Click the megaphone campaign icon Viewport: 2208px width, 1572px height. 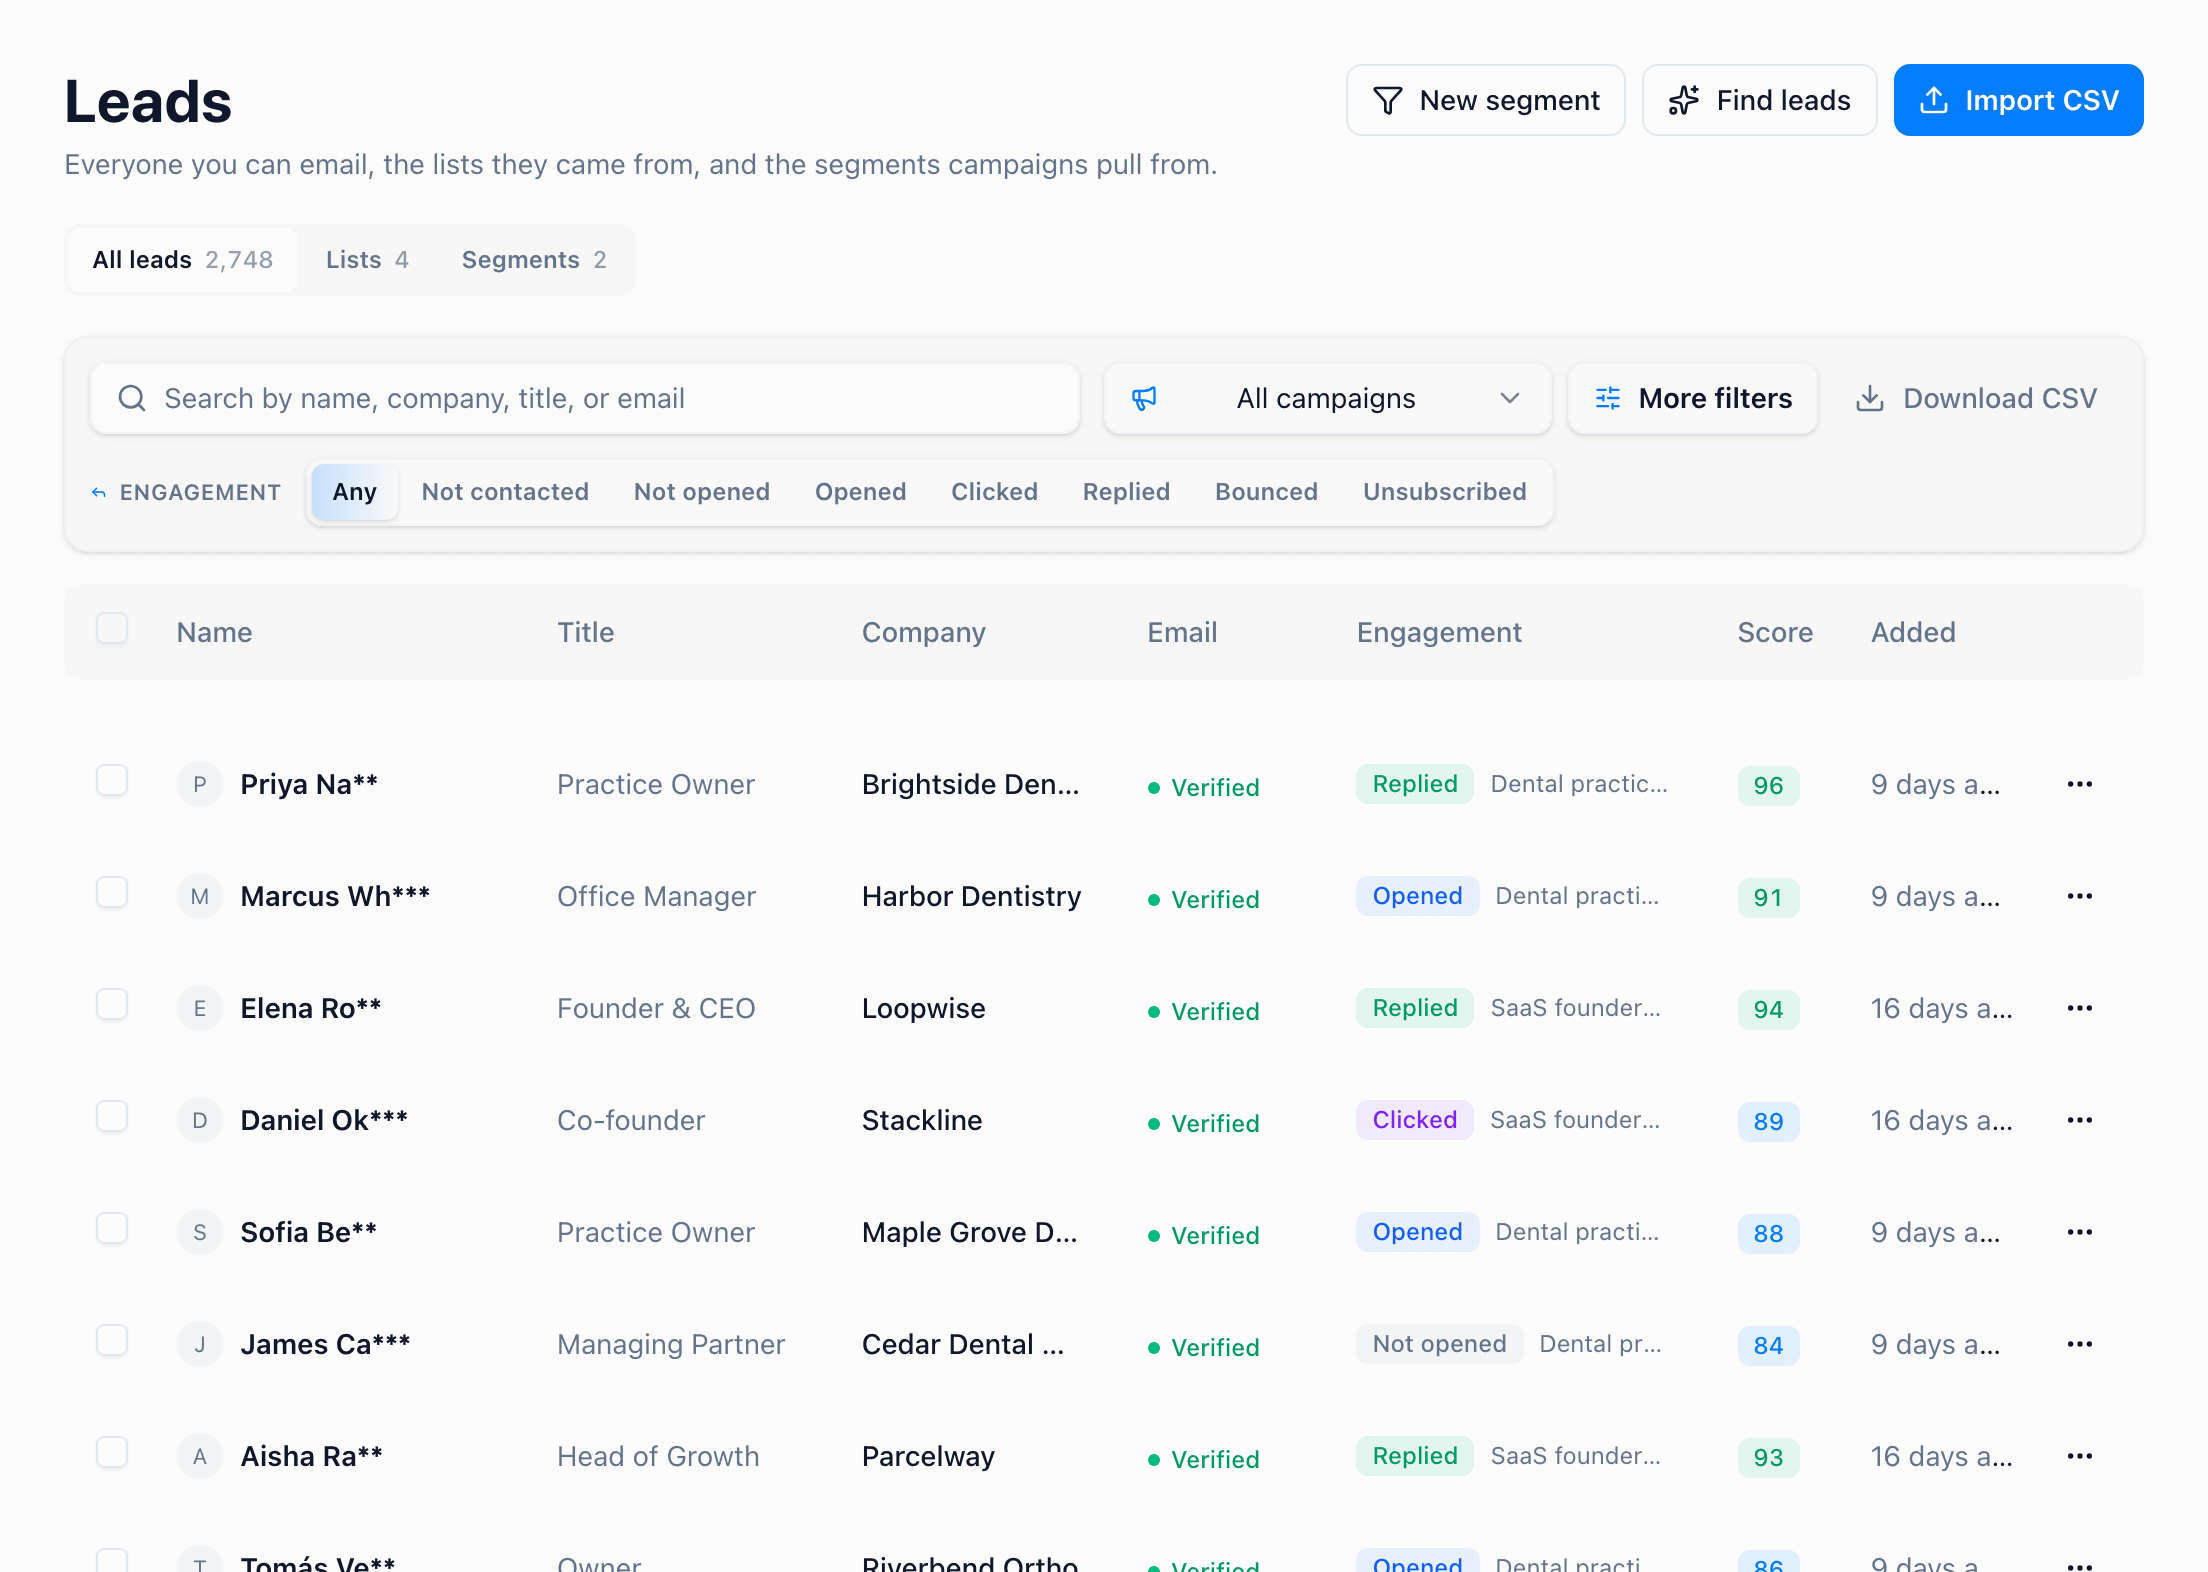point(1144,399)
